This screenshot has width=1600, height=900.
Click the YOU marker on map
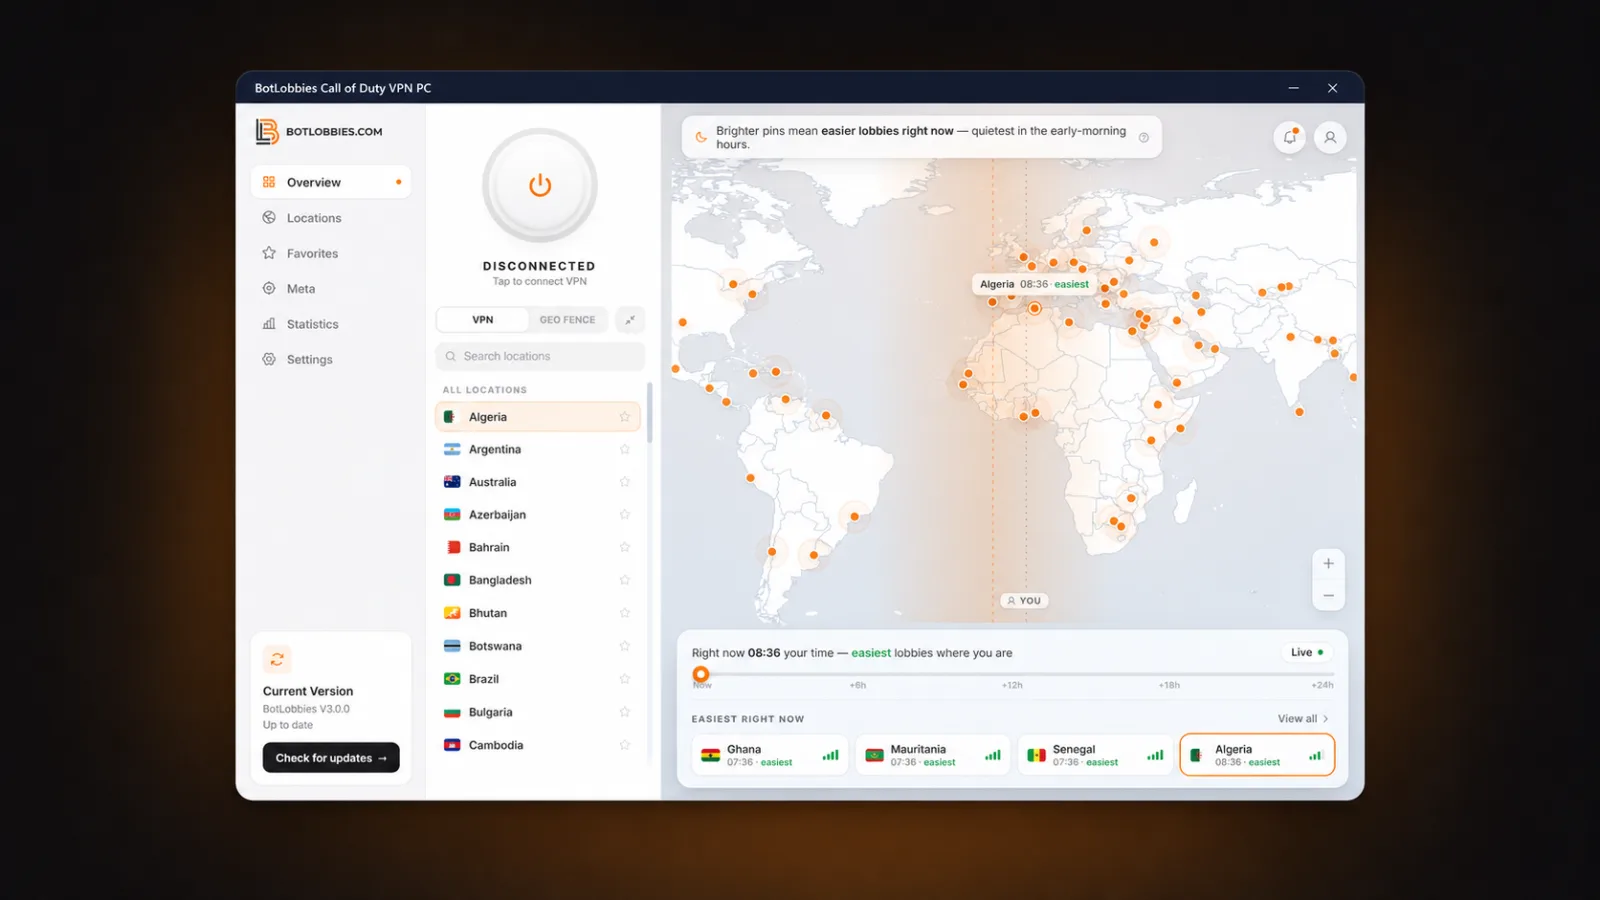[x=1024, y=600]
